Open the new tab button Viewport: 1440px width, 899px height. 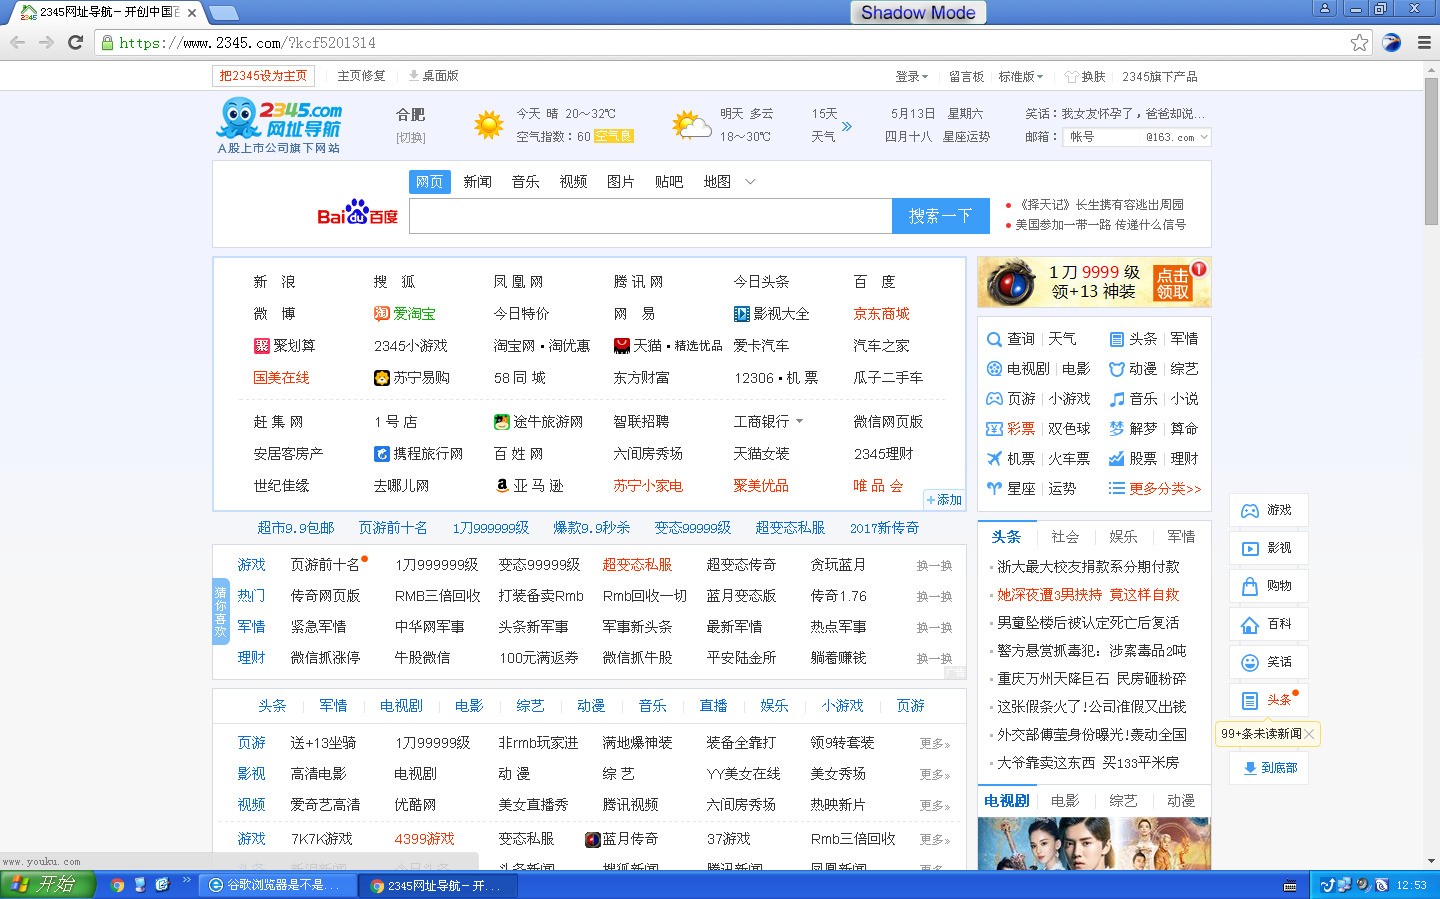tap(223, 13)
